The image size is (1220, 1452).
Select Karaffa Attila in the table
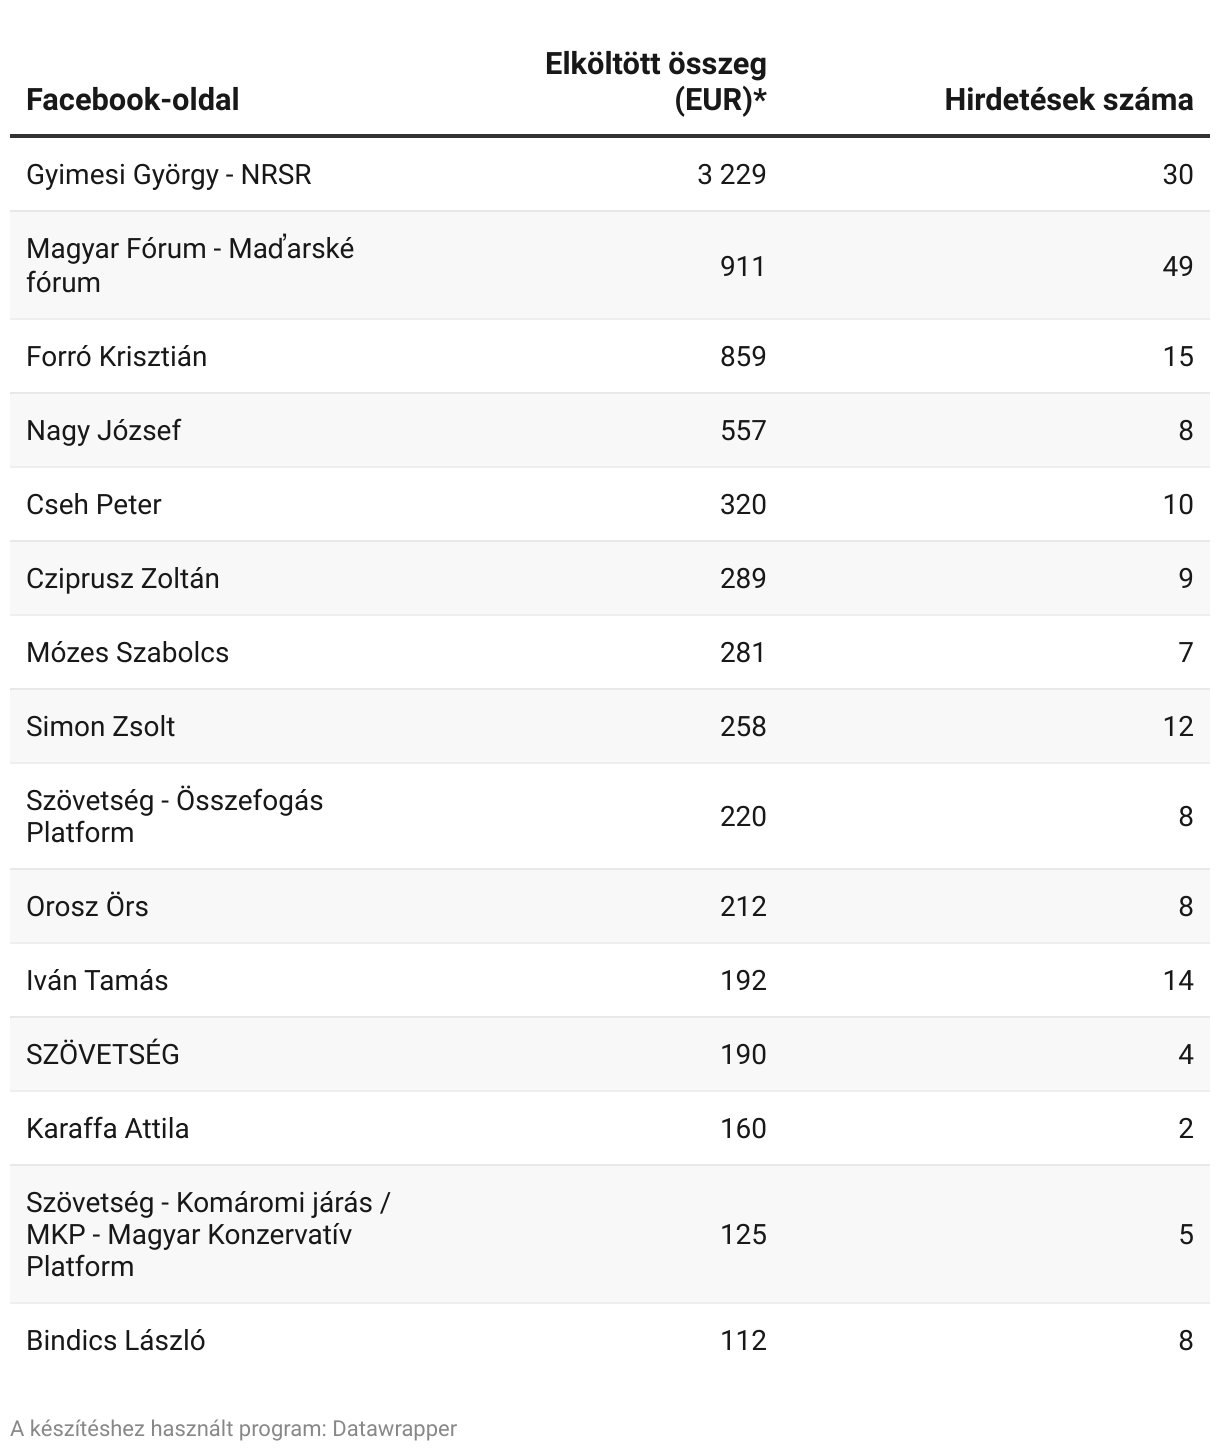point(108,1129)
